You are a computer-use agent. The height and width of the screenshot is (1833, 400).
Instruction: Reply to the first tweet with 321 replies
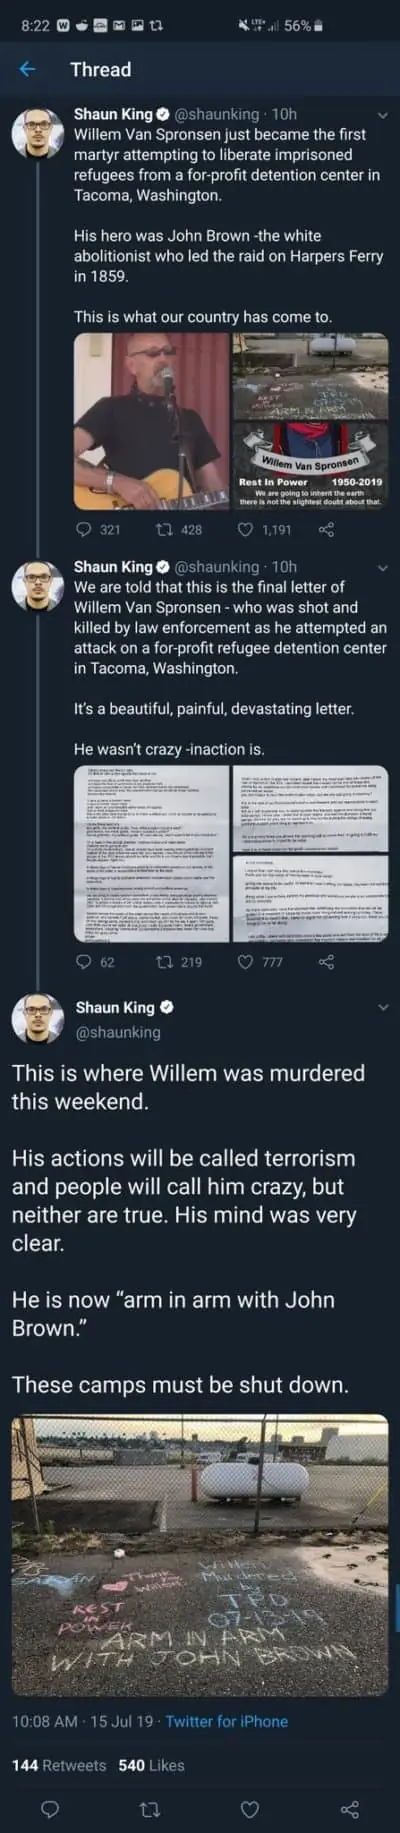pyautogui.click(x=84, y=529)
